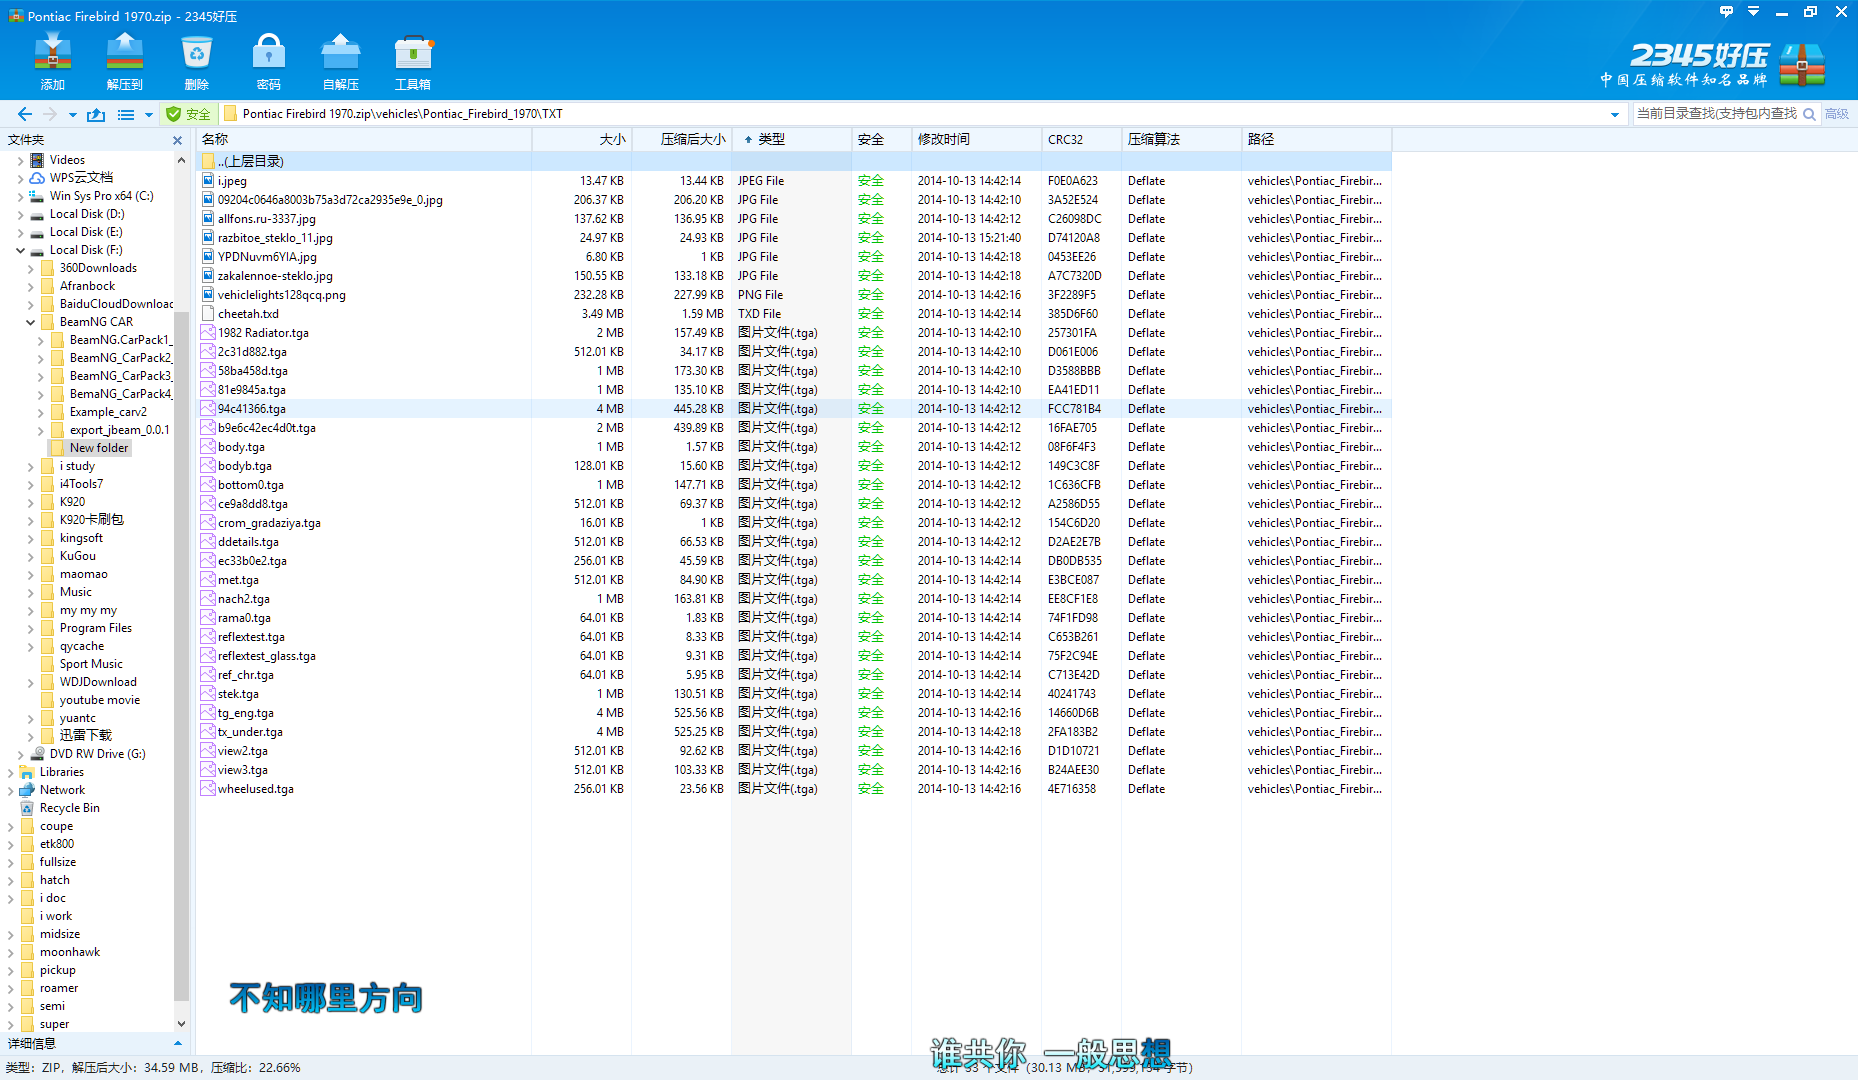The image size is (1858, 1080).
Task: Sort by 修改时间 column header
Action: coord(976,139)
